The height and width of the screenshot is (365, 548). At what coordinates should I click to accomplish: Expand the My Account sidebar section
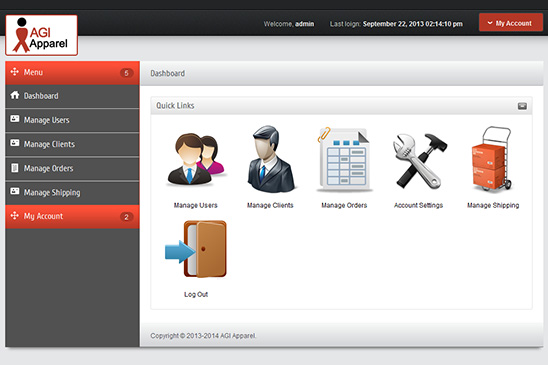coord(72,217)
